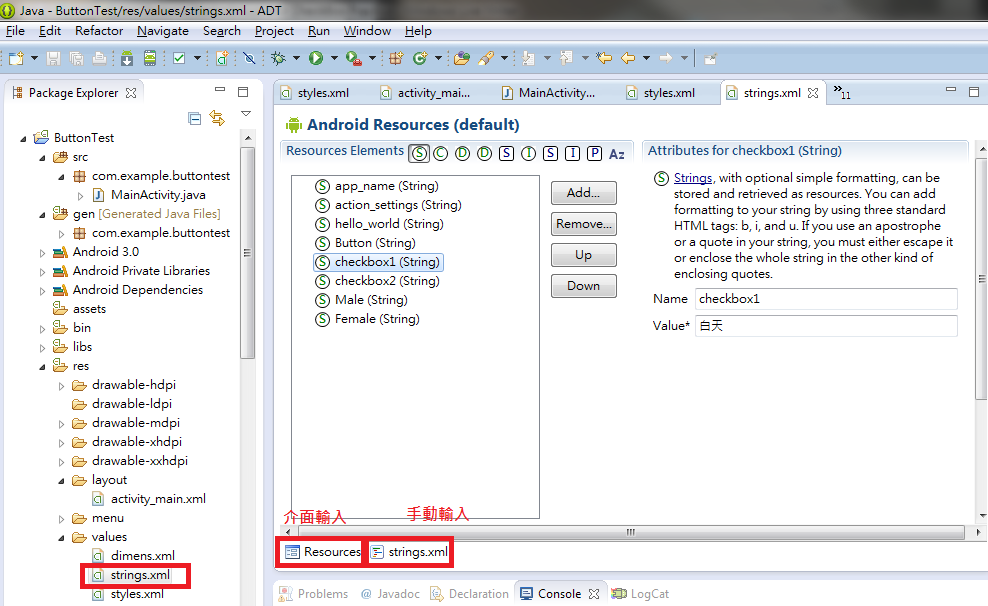
Task: Open the New file dropdown arrow
Action: [35, 59]
